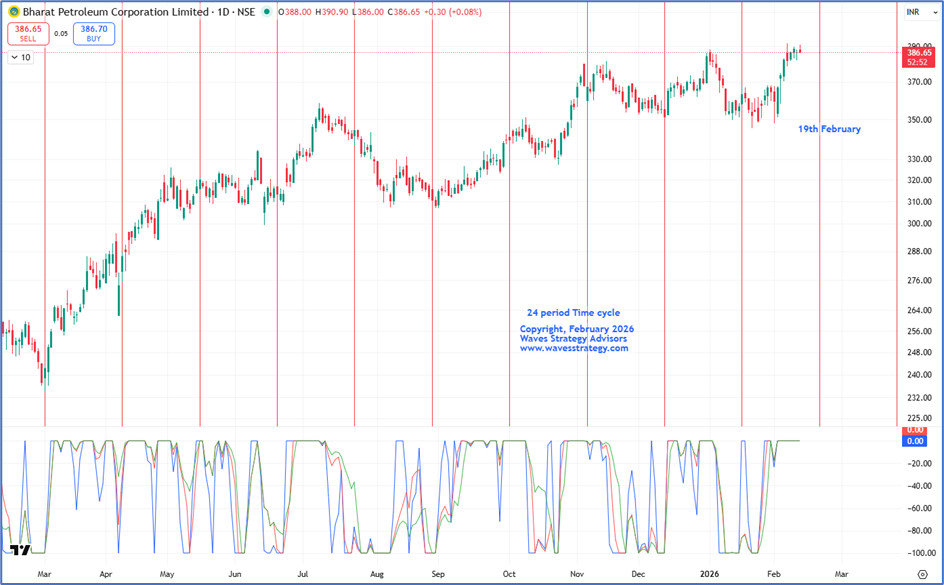Click the '24 period Time cycle' annotation
The width and height of the screenshot is (944, 585).
point(573,312)
